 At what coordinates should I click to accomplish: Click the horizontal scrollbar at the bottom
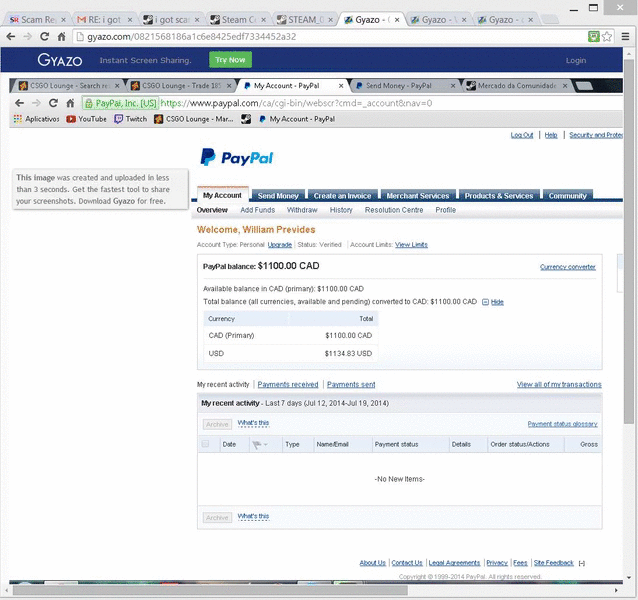(210, 590)
